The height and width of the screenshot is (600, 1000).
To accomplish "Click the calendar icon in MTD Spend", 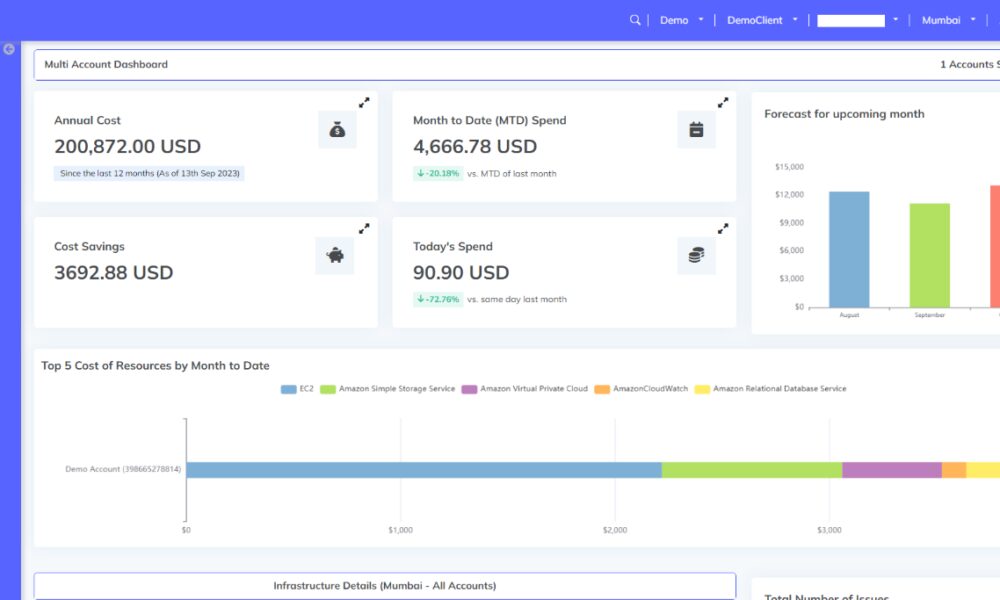I will [696, 130].
